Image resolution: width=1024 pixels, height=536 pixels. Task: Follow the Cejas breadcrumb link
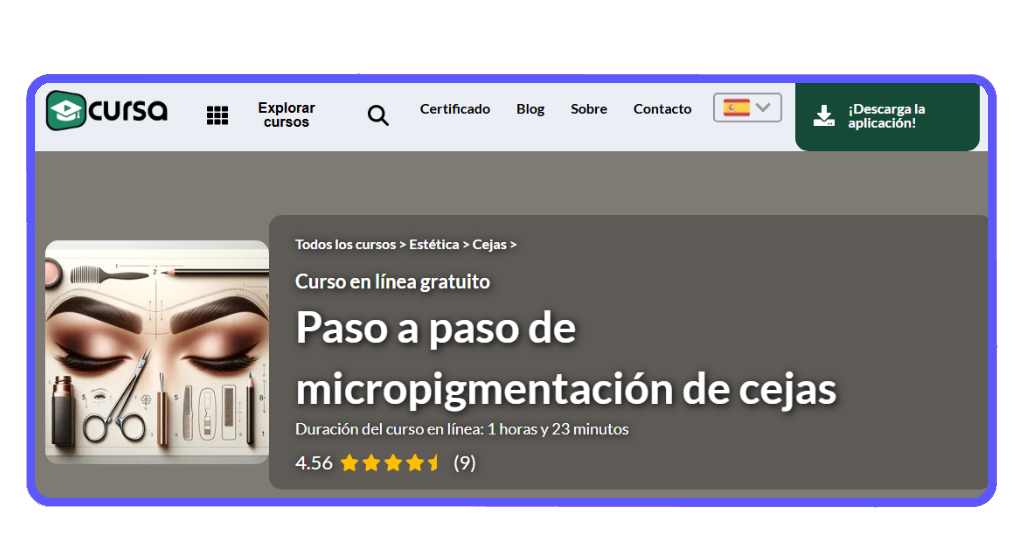tap(489, 244)
